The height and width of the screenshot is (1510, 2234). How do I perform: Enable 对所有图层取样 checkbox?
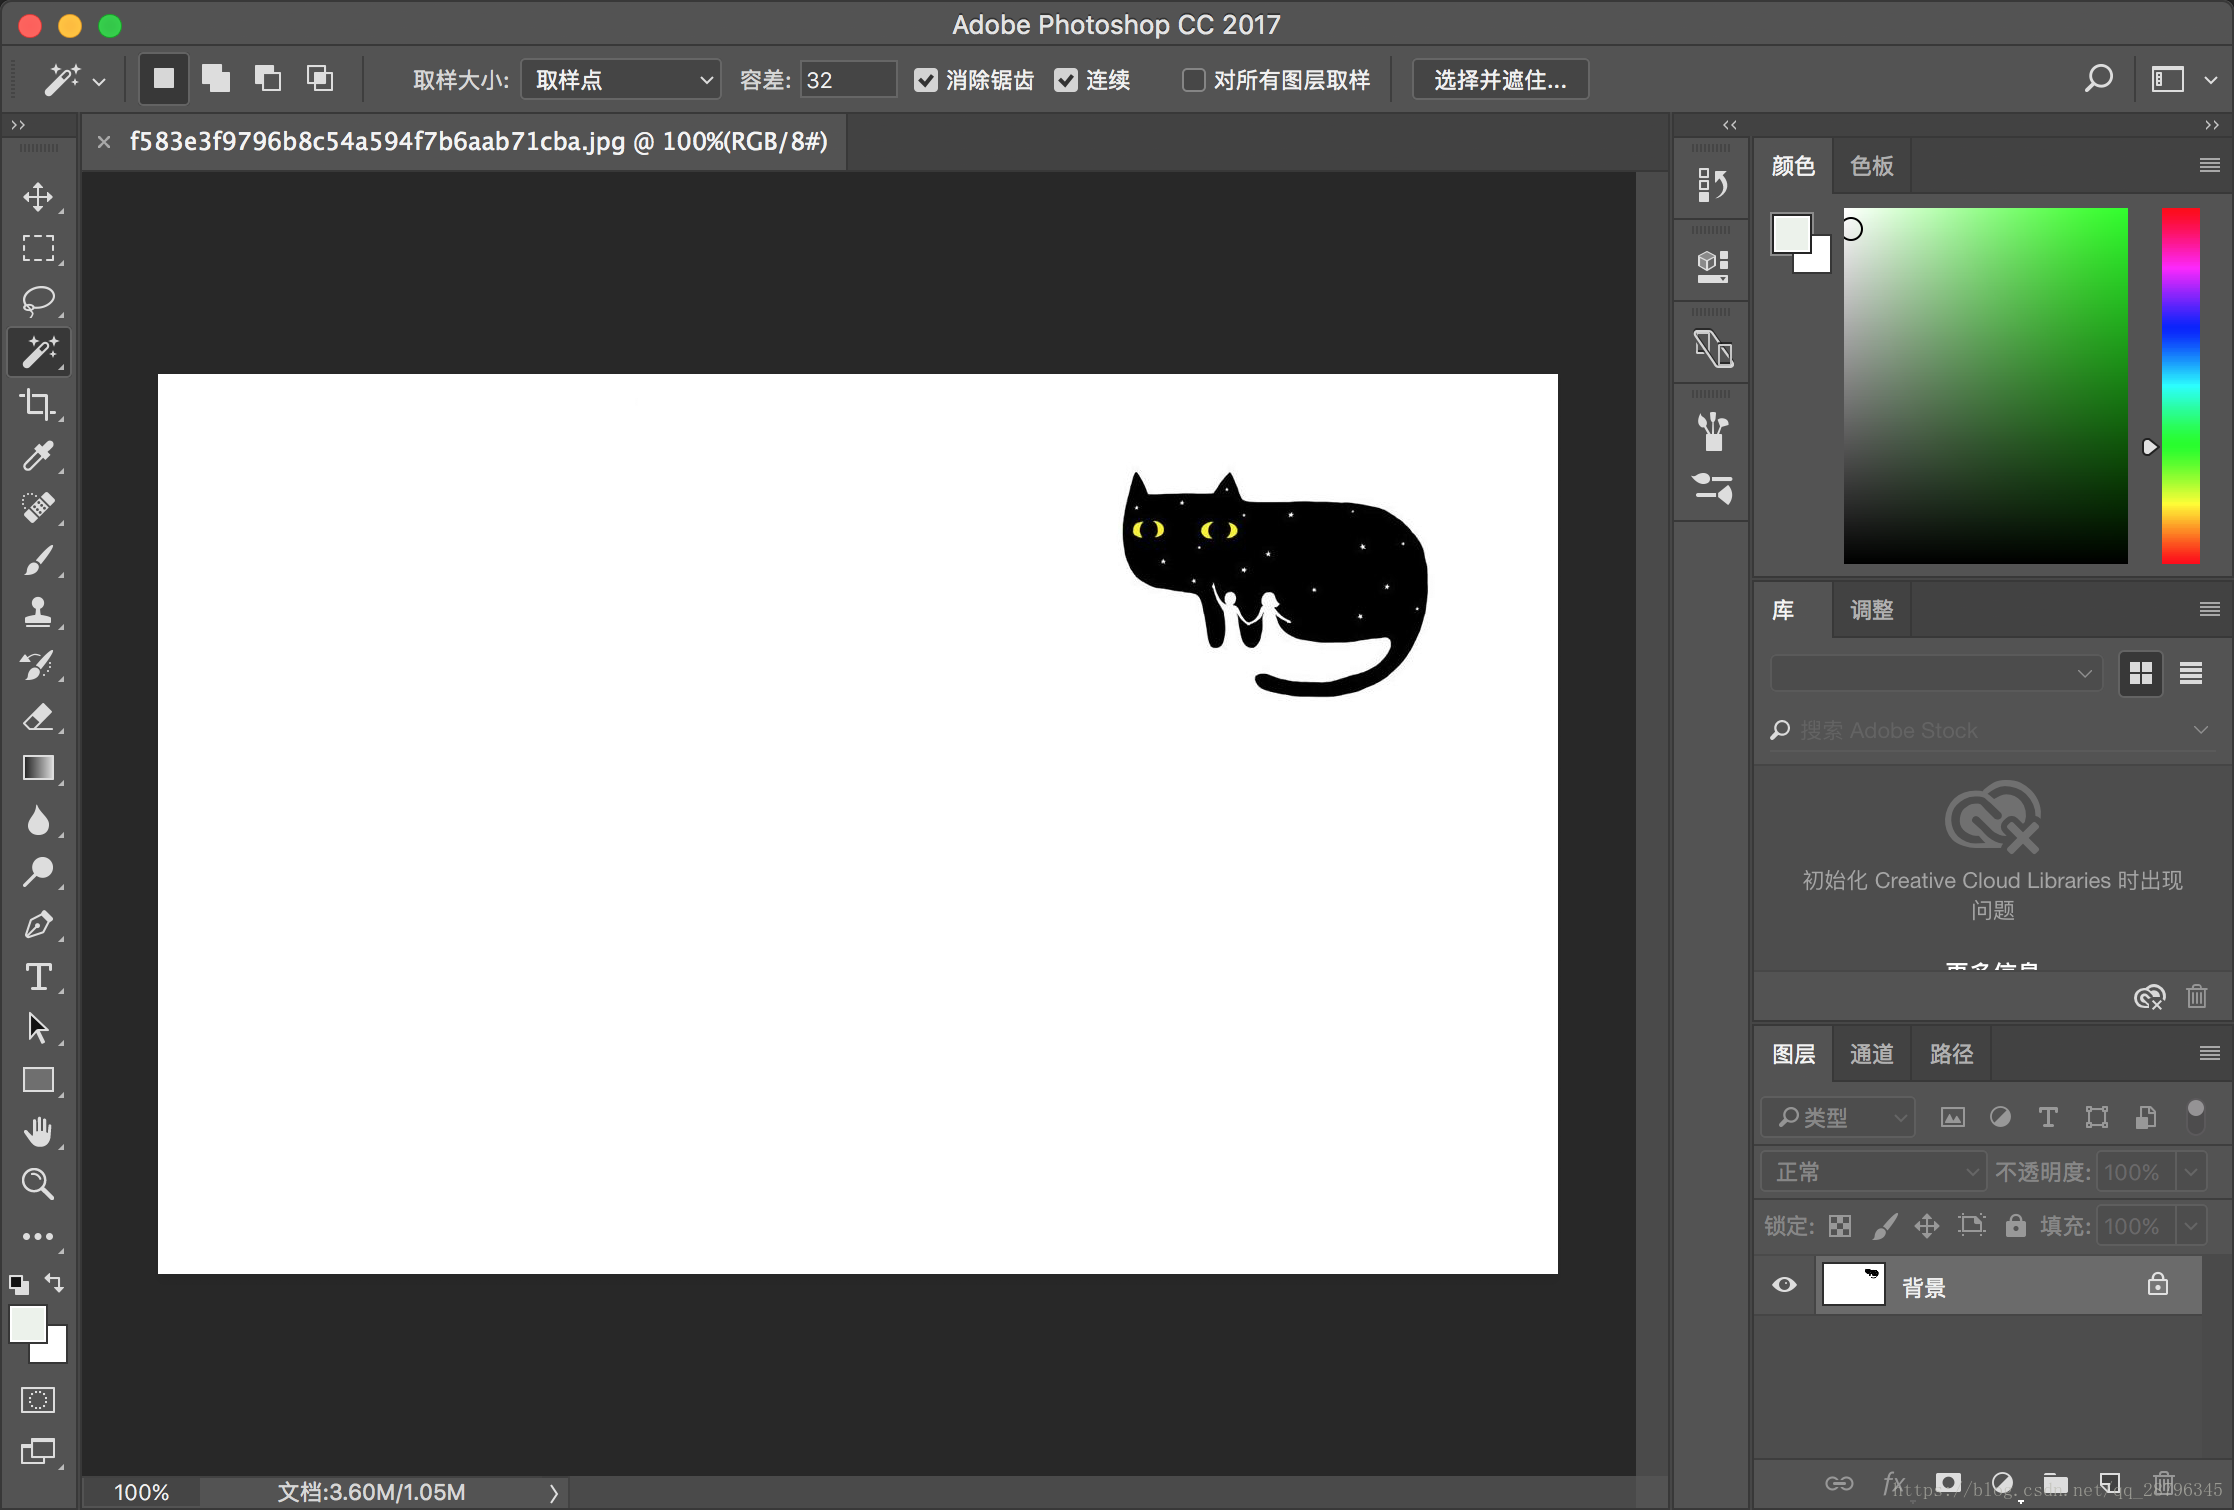tap(1193, 80)
